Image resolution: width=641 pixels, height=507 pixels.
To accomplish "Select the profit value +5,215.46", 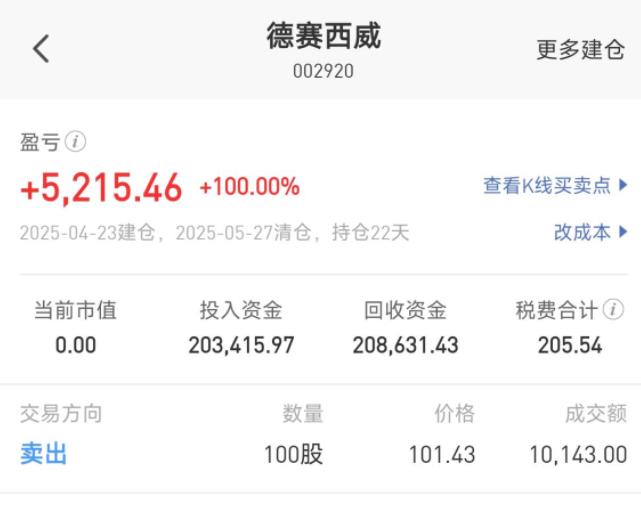I will pos(101,187).
